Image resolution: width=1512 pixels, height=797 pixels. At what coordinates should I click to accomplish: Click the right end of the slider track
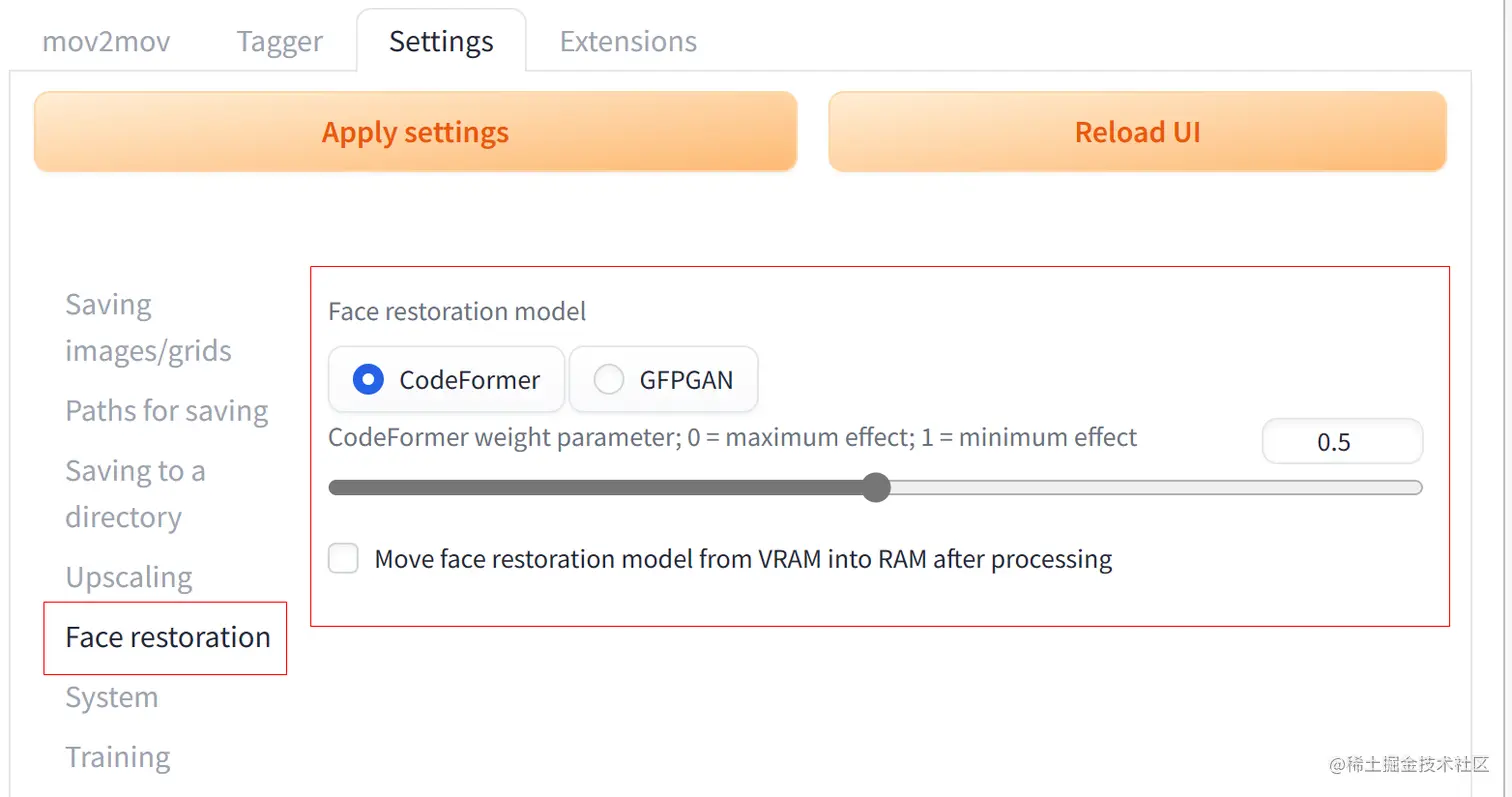coord(1414,488)
